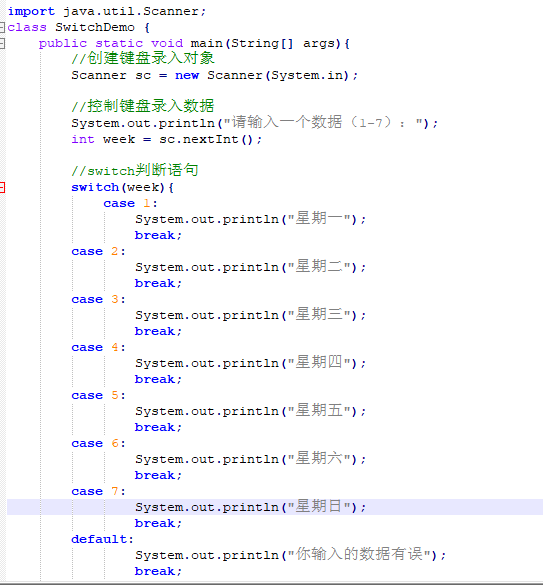Click the println line printing 星期四
This screenshot has width=543, height=585.
coord(250,363)
